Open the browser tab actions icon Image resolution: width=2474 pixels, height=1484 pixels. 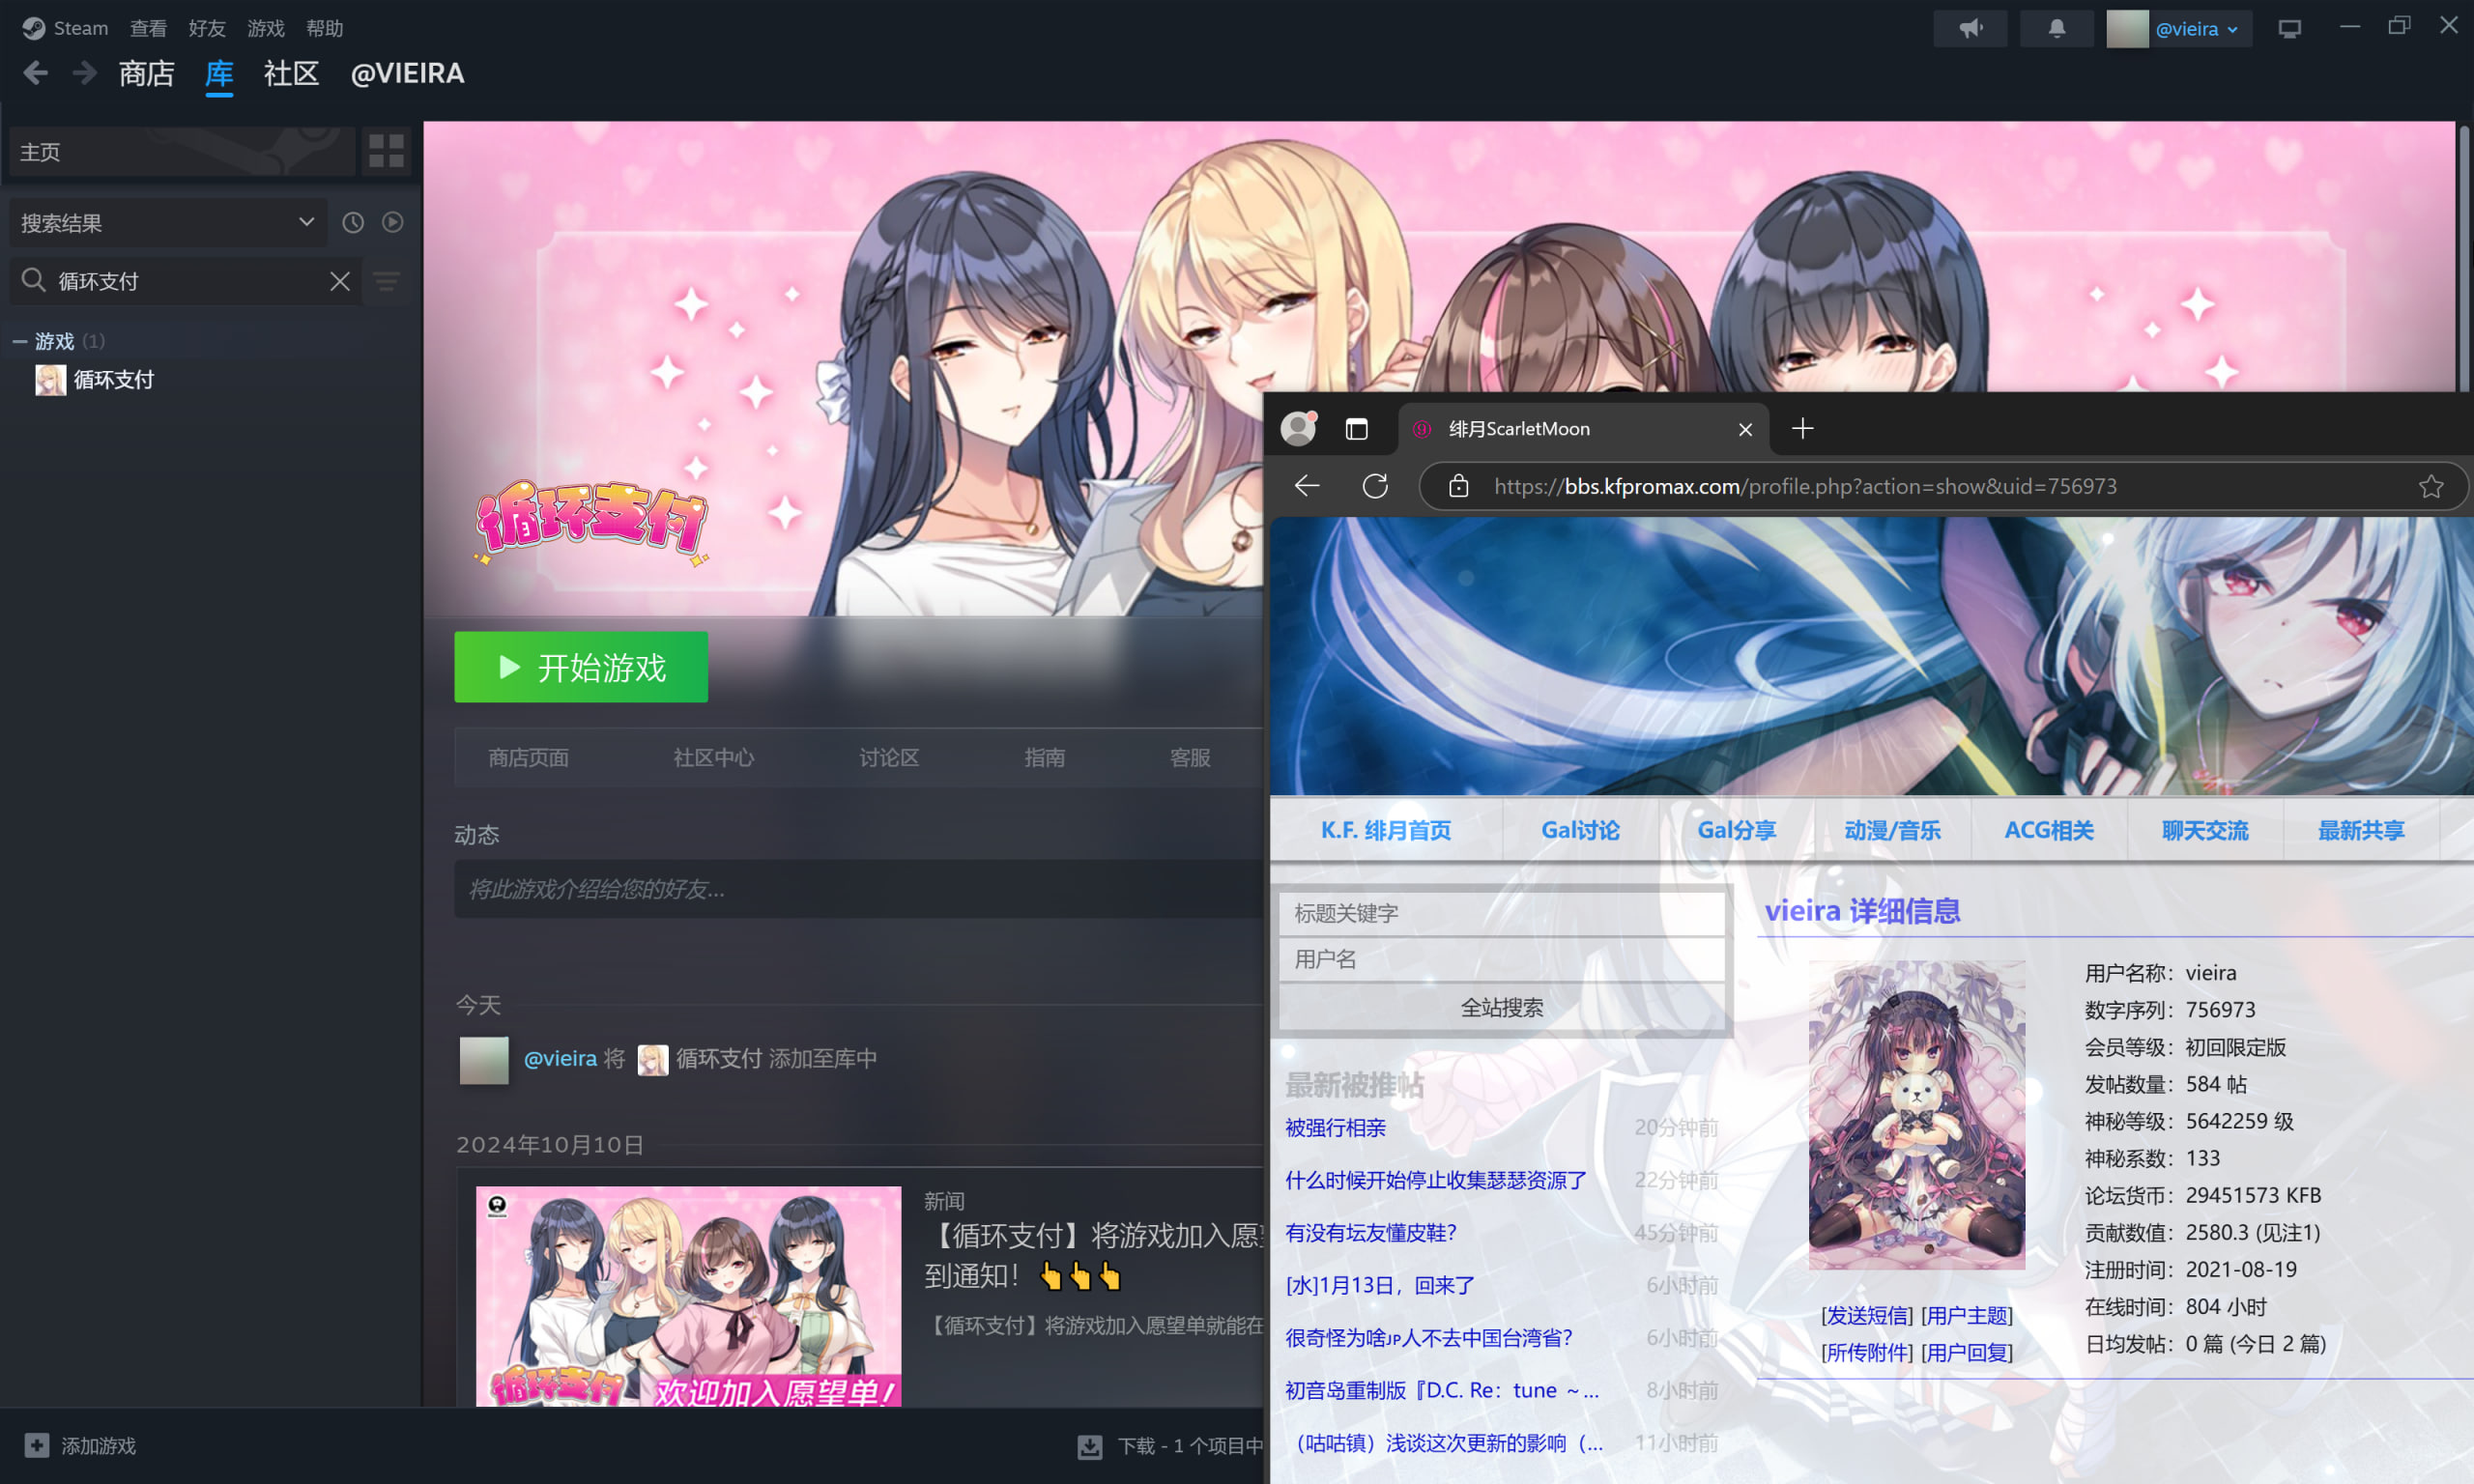coord(1356,429)
